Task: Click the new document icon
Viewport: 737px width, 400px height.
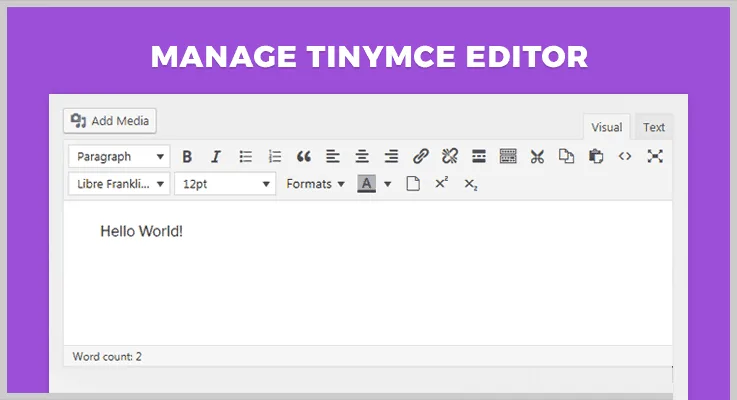Action: pyautogui.click(x=413, y=184)
